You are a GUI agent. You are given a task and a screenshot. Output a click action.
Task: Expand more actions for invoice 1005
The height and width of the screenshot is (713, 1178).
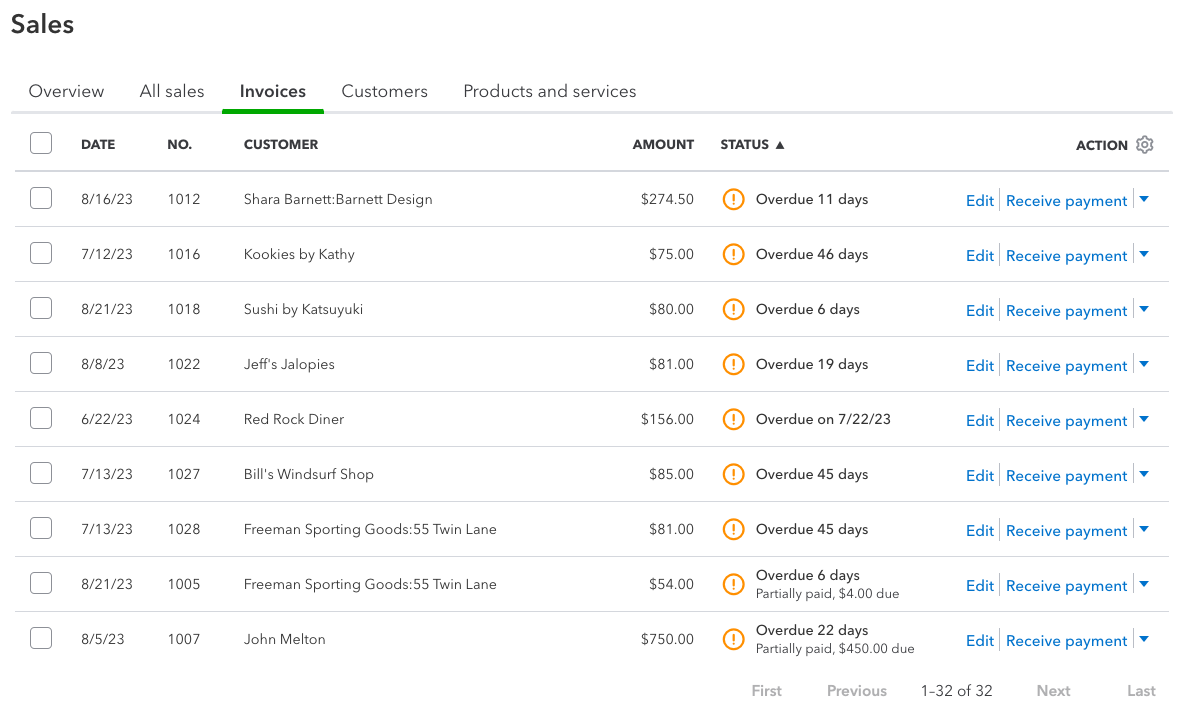point(1144,585)
